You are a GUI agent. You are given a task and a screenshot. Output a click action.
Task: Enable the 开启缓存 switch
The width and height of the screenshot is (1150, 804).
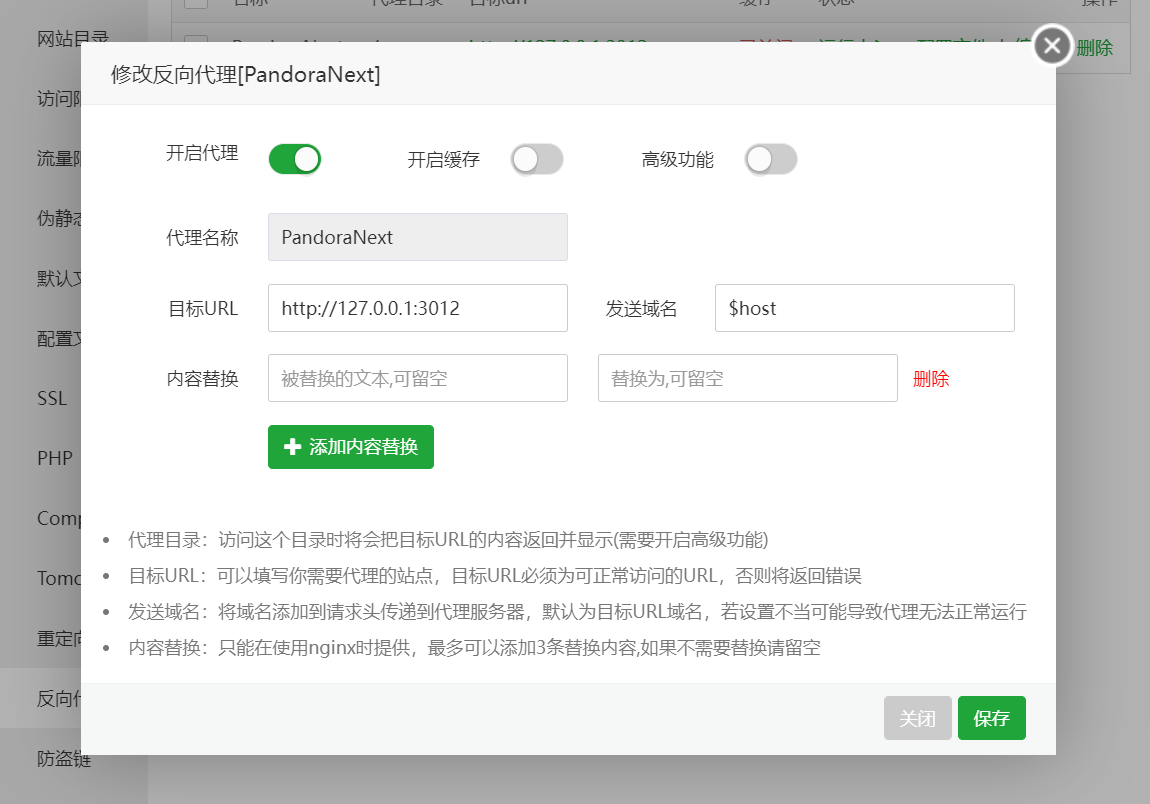pos(537,159)
